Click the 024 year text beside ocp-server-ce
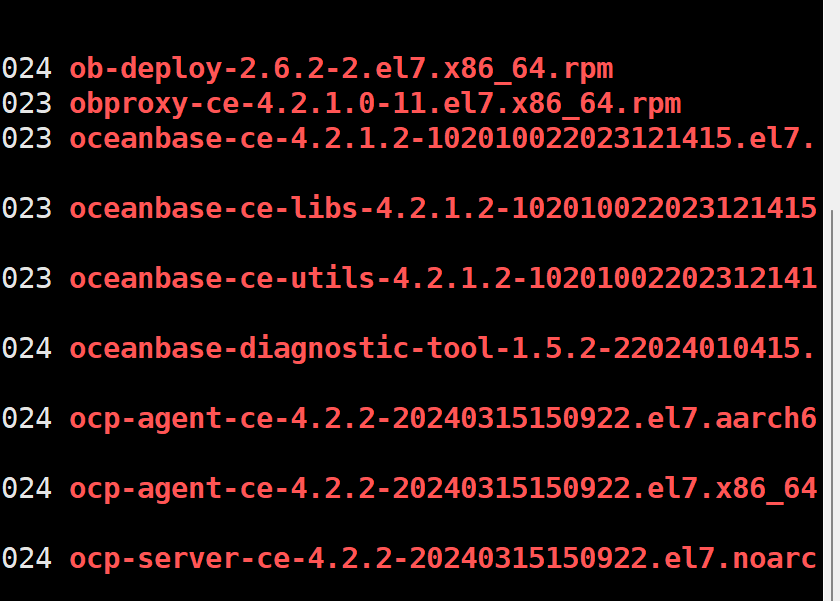Screen dimensions: 840x601 (27, 559)
